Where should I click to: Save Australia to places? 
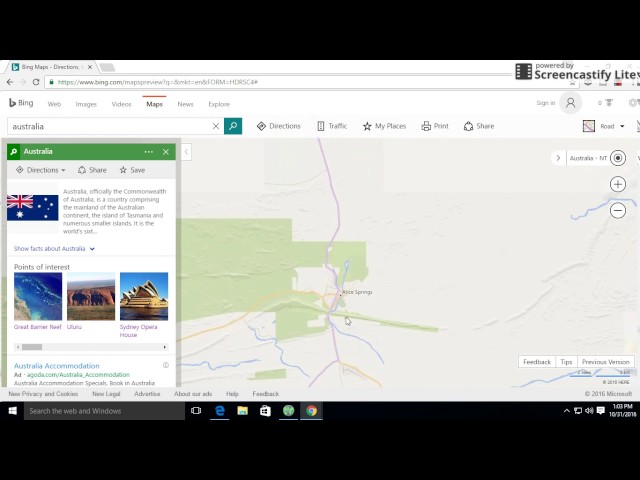(x=132, y=170)
